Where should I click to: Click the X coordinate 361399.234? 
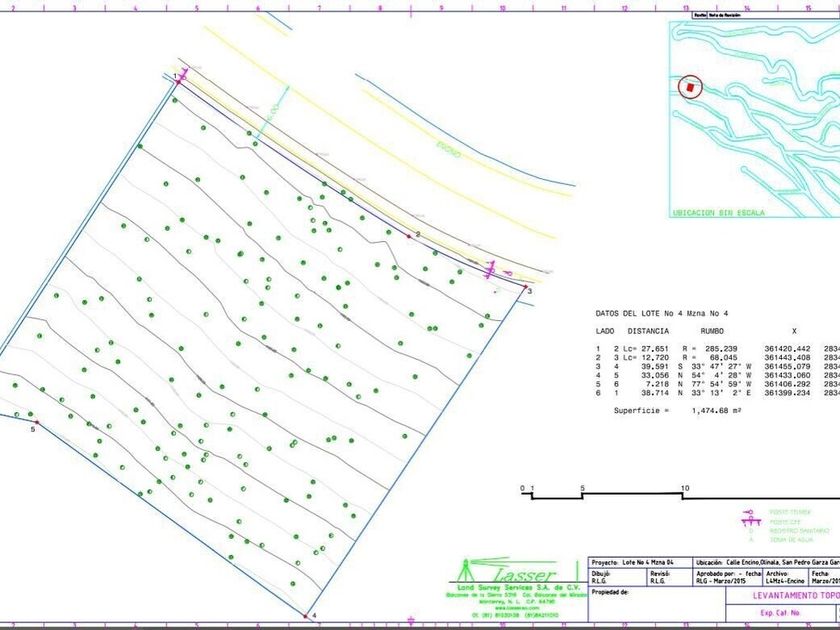(x=788, y=393)
